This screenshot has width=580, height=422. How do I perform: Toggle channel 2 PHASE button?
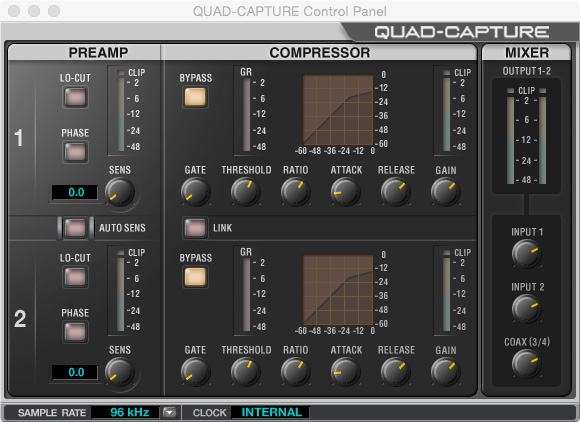[75, 332]
